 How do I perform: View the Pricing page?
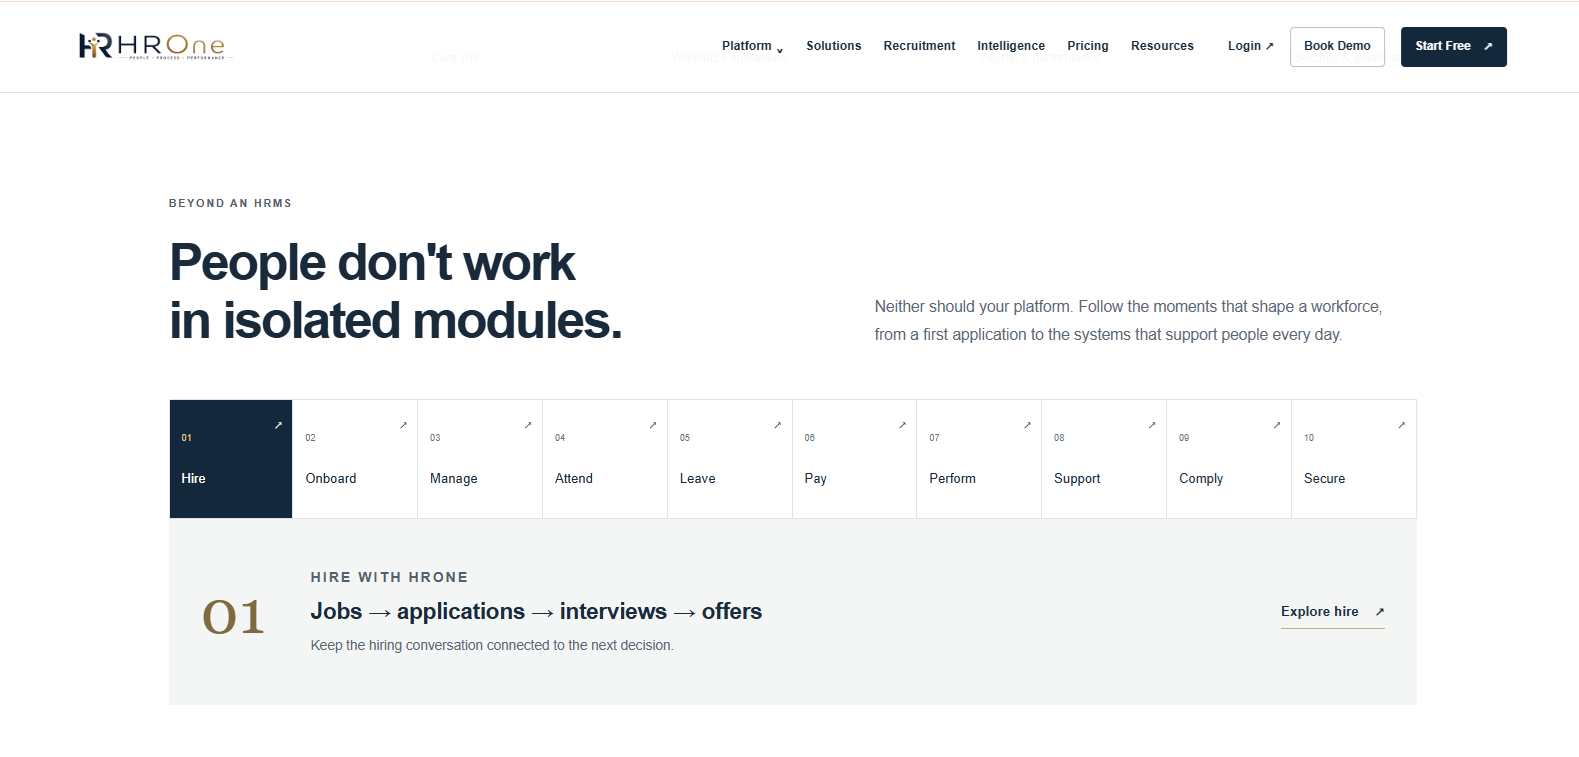[1088, 46]
